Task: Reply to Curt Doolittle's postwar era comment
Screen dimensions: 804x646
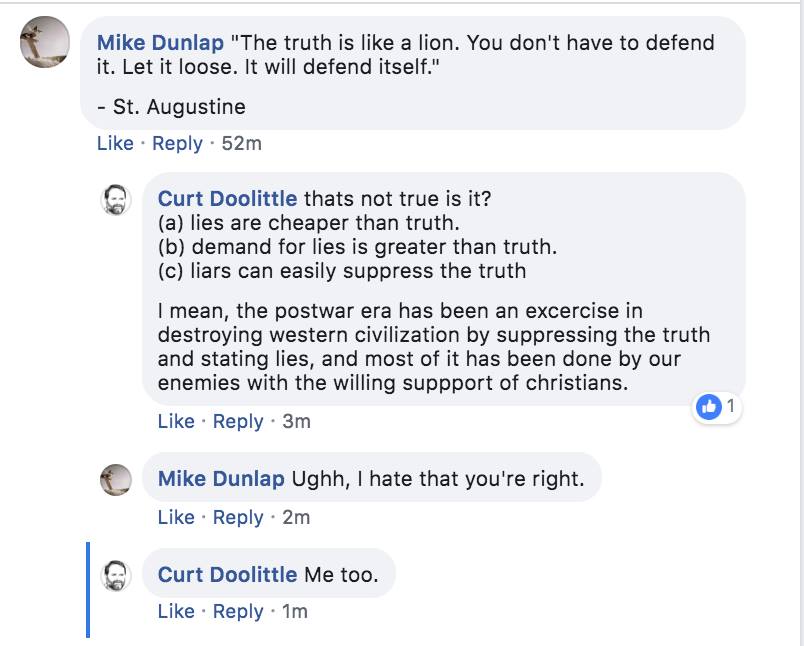Action: [x=238, y=421]
